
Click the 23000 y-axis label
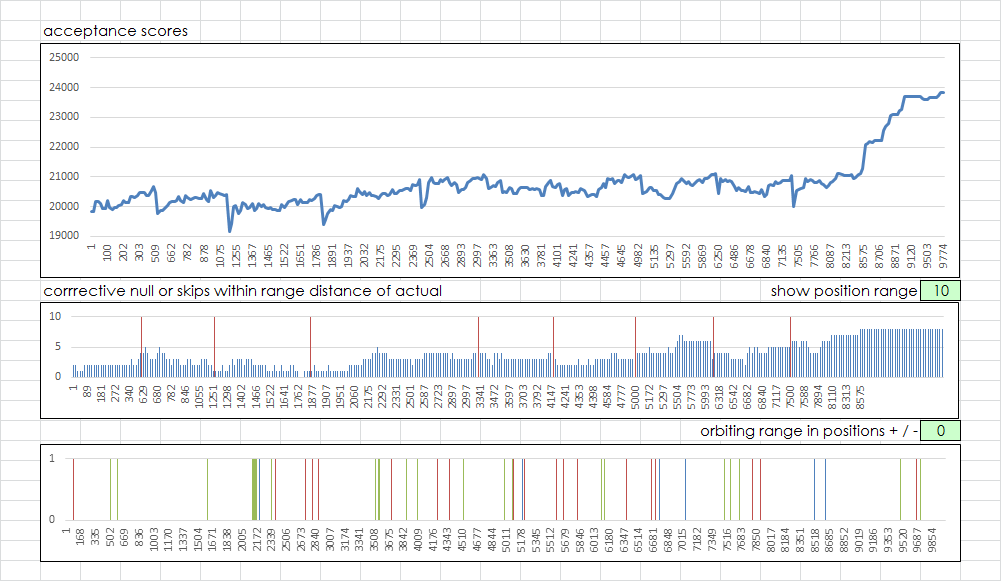[x=64, y=117]
